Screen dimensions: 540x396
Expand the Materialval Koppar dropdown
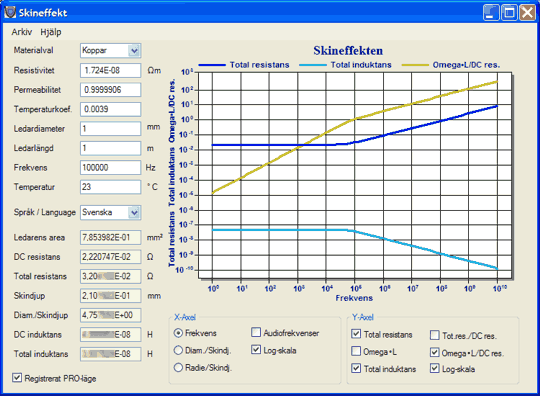pos(134,51)
